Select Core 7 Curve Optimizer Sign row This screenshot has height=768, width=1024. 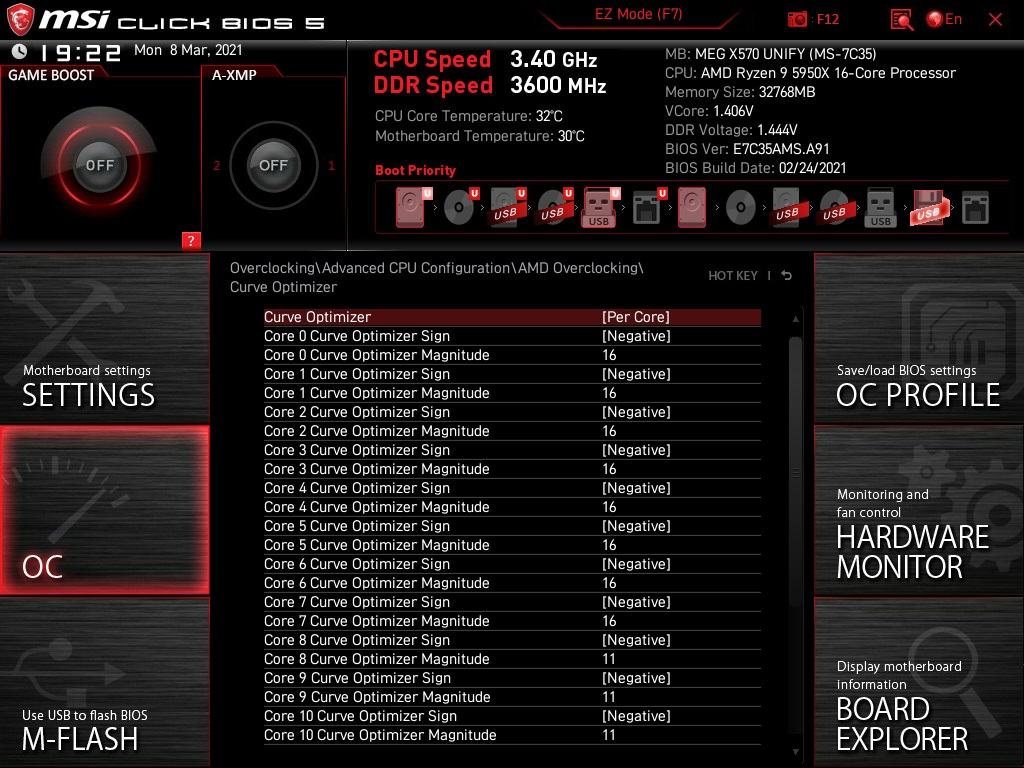pos(512,601)
